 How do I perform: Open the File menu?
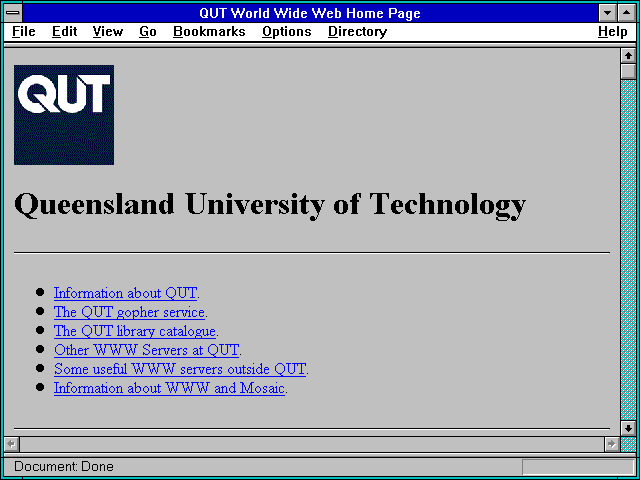click(x=24, y=32)
